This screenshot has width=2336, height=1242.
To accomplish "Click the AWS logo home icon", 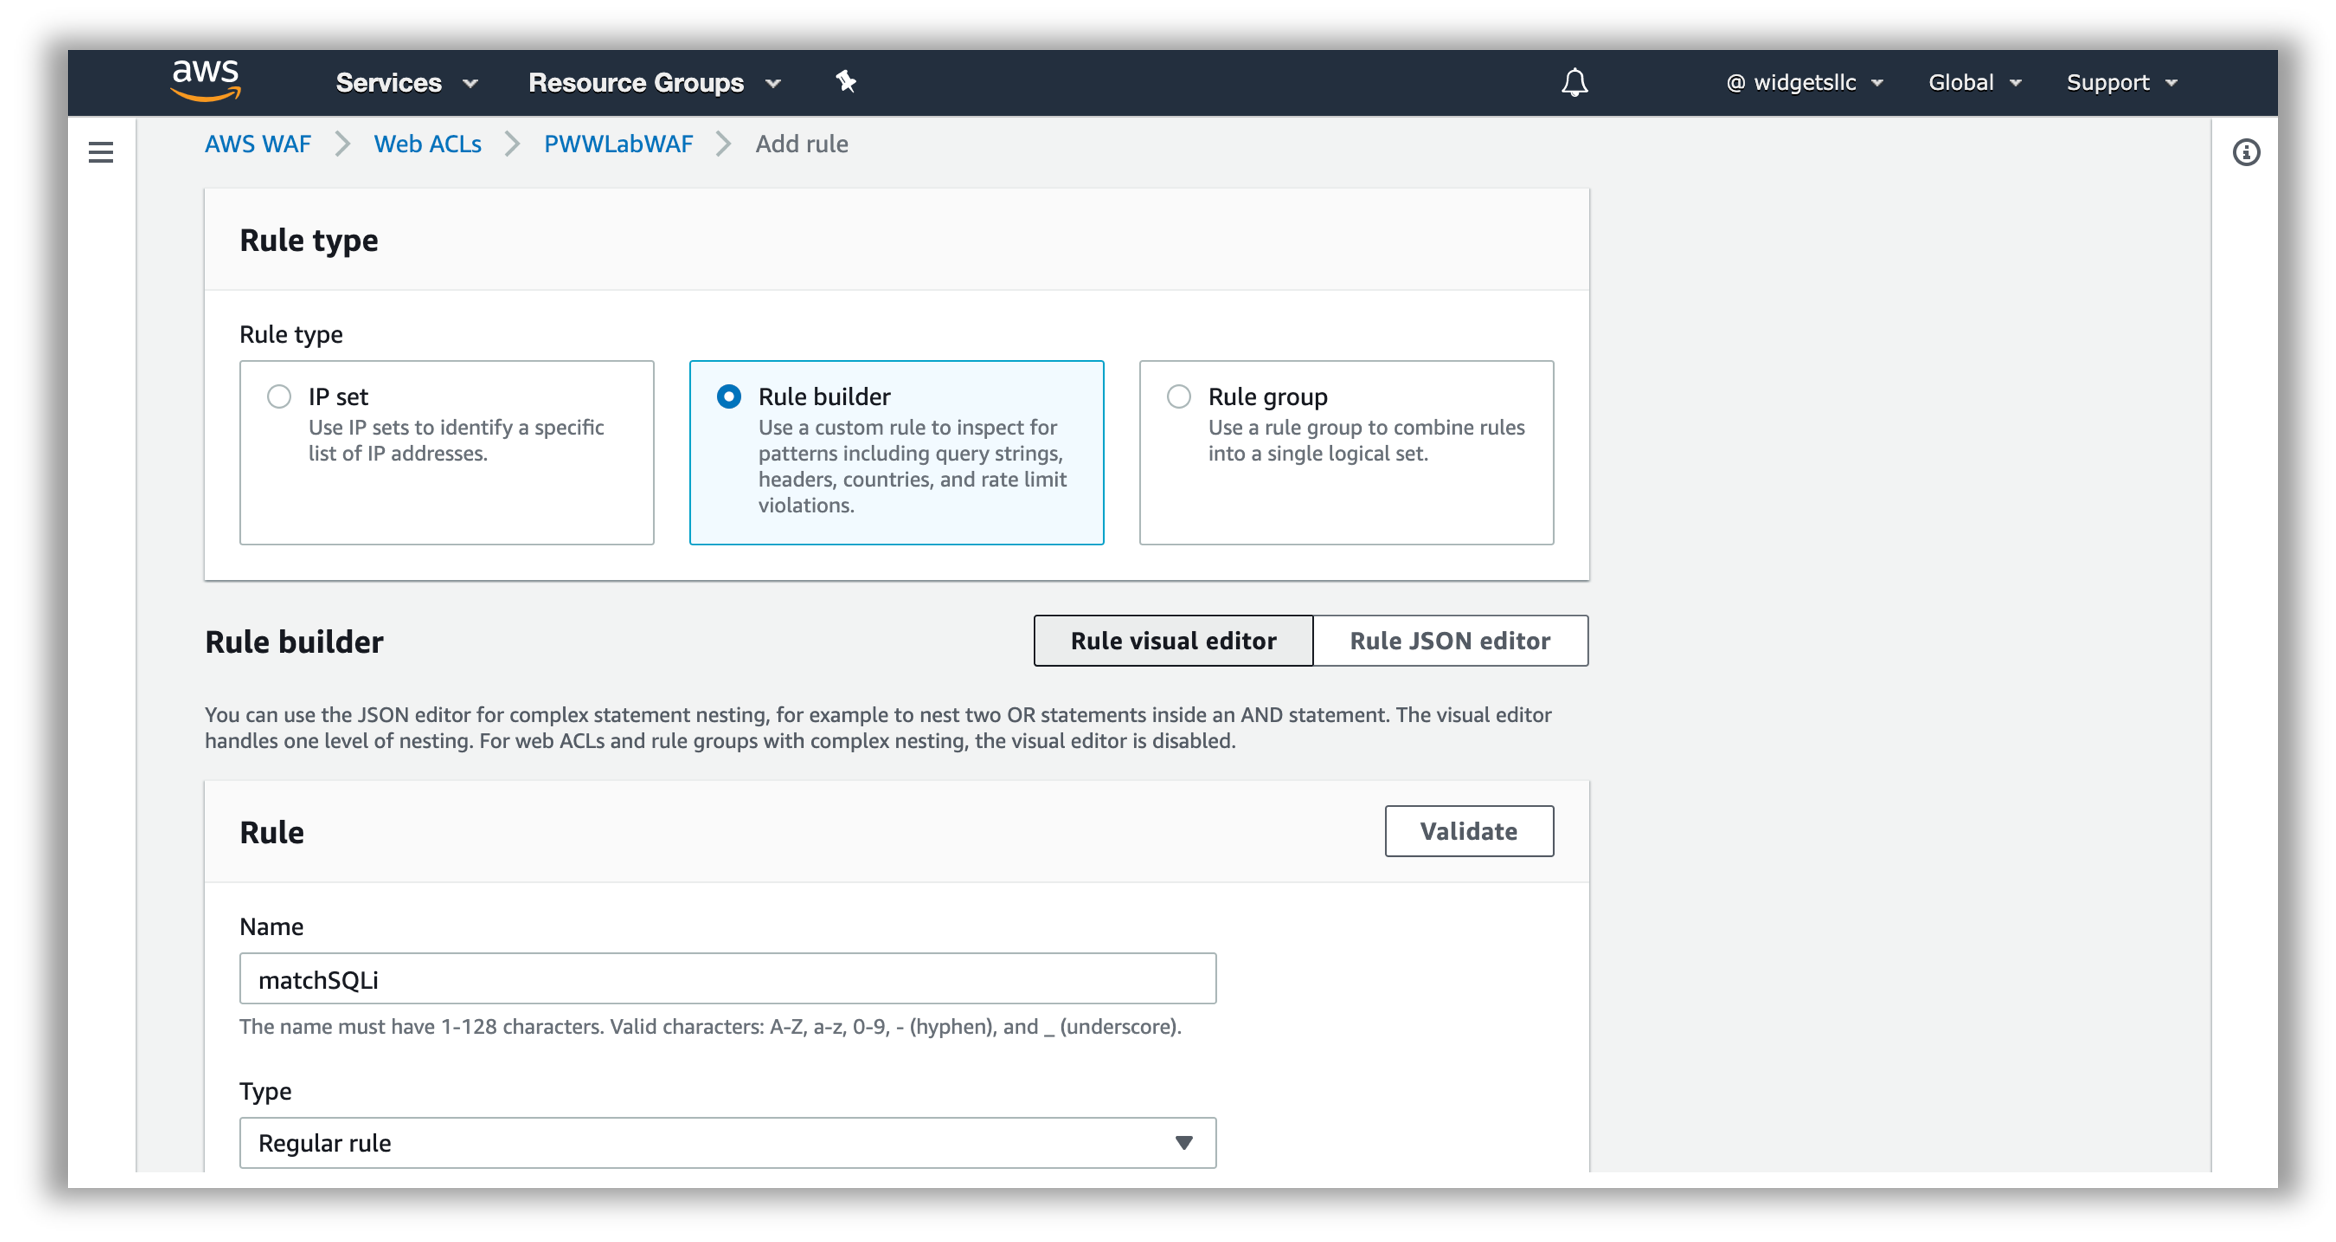I will click(206, 81).
